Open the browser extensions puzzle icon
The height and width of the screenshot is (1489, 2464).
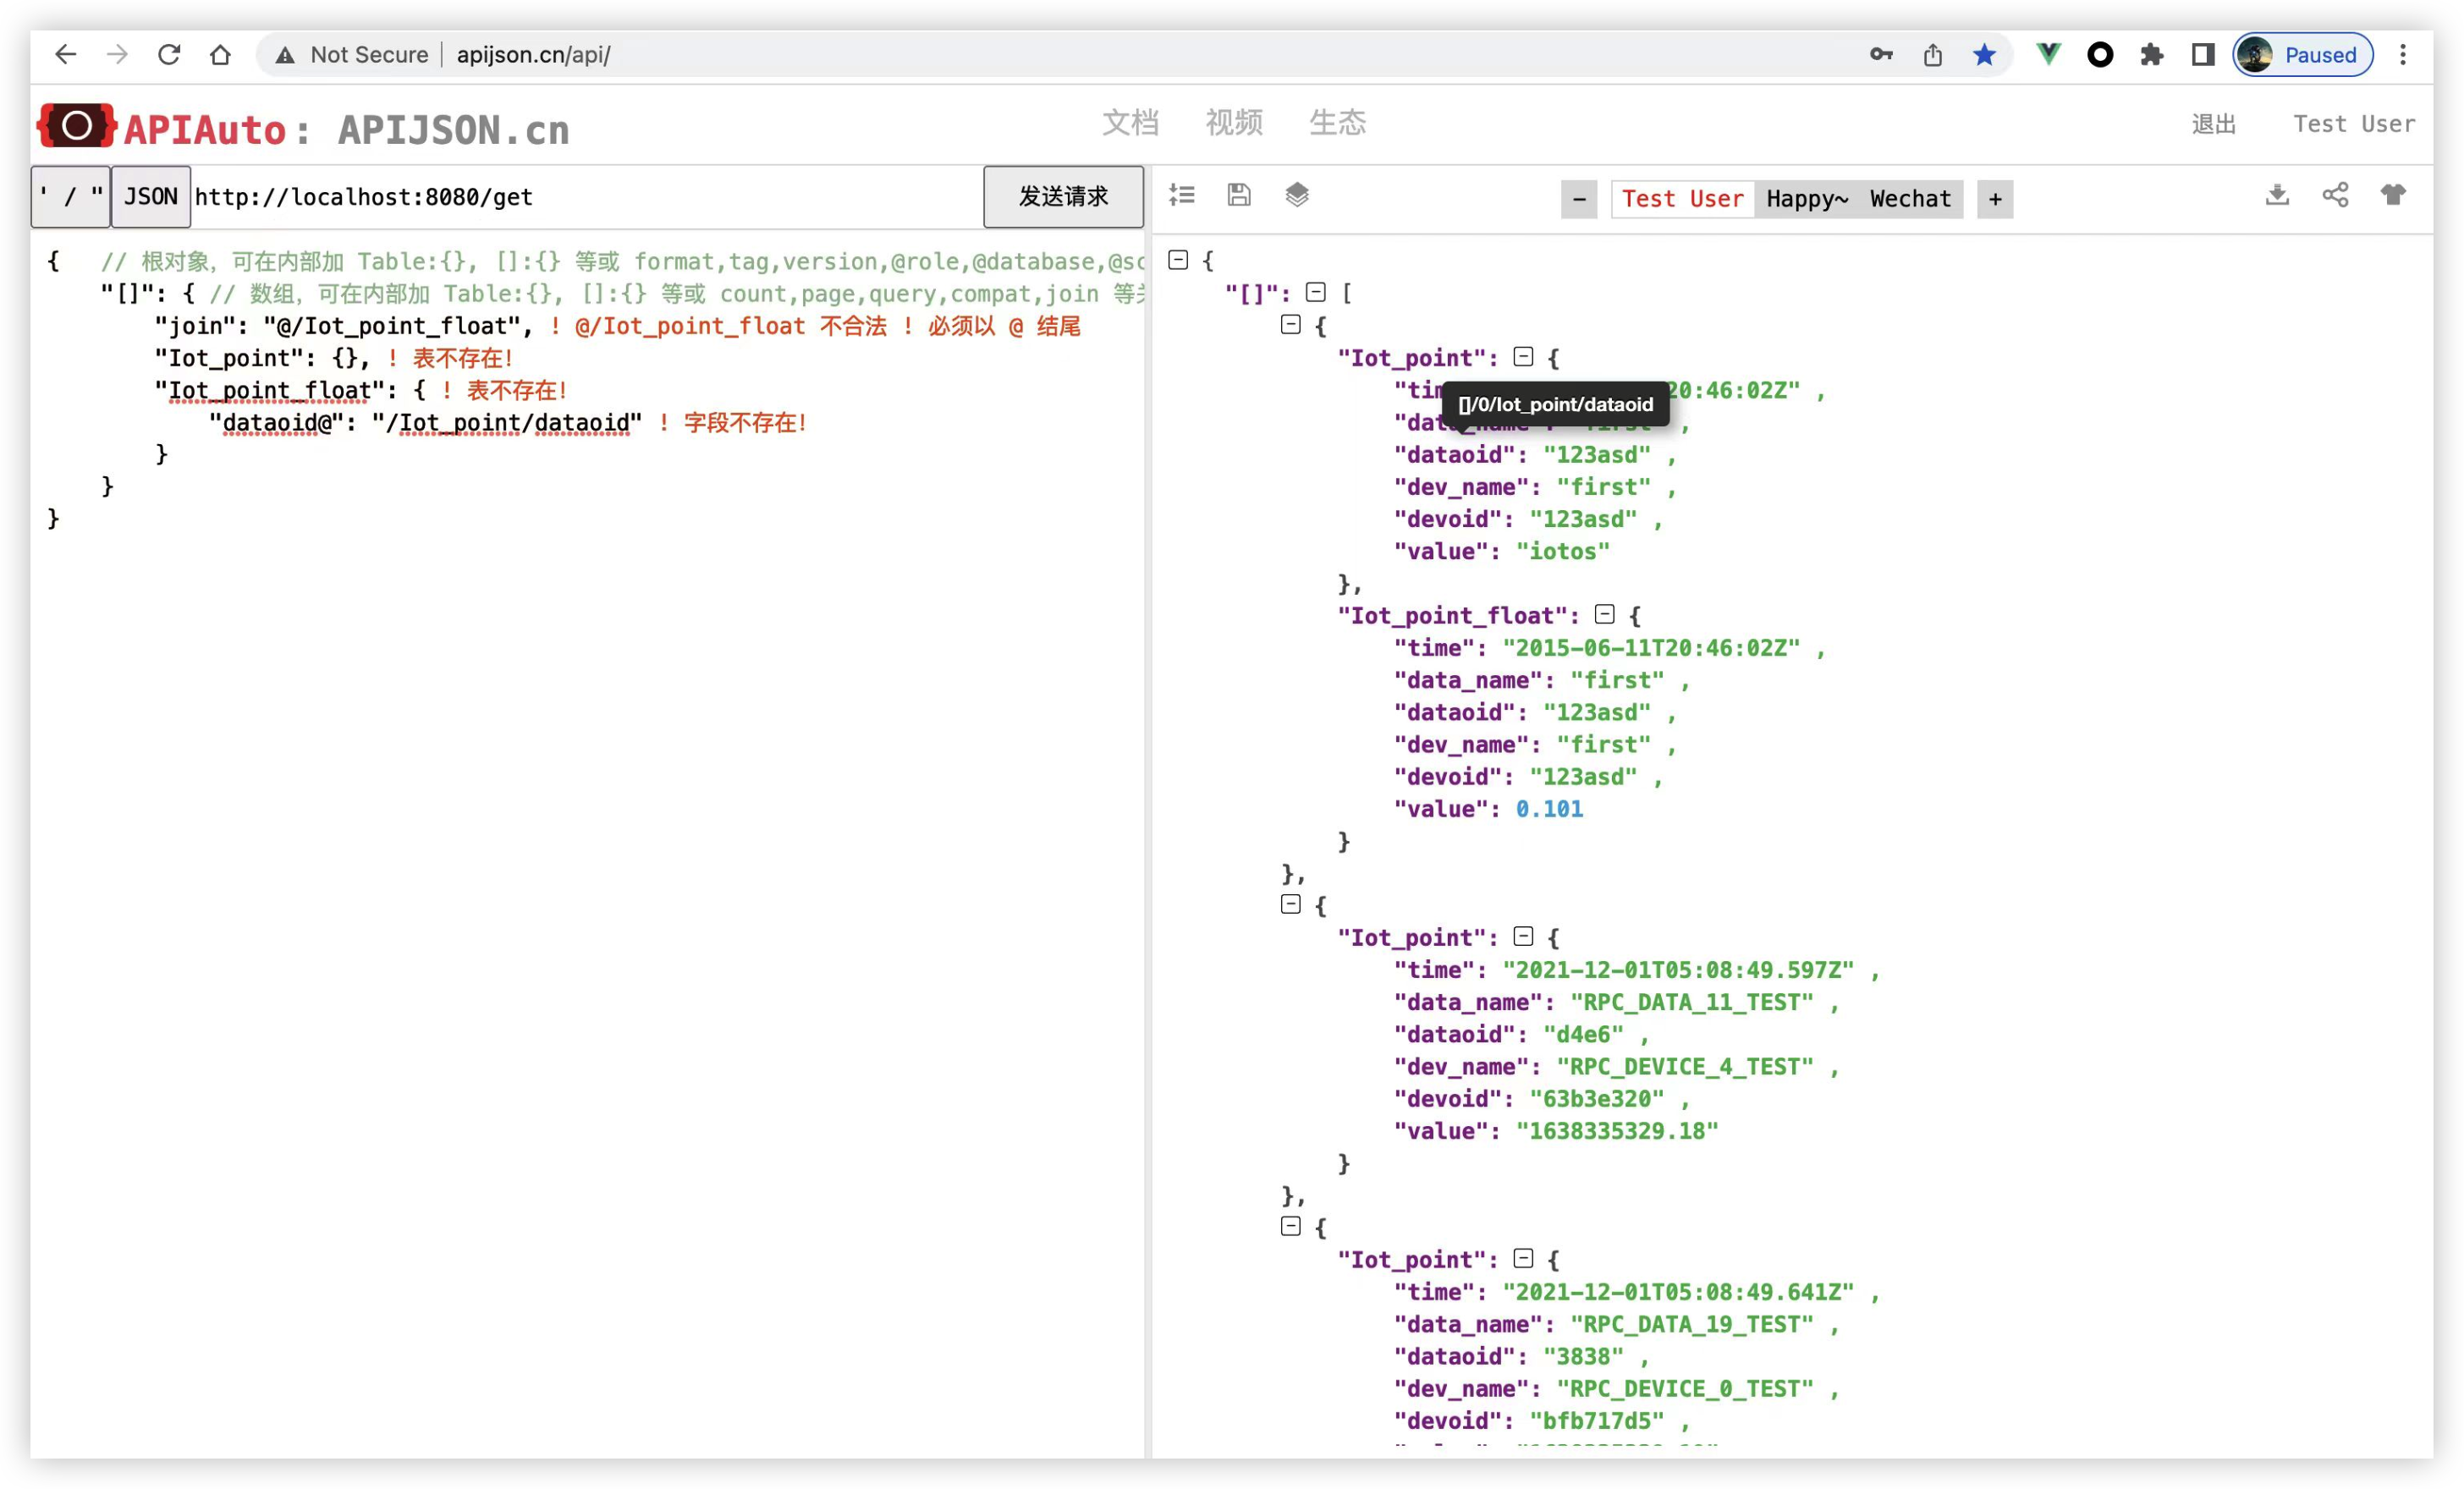(2151, 55)
